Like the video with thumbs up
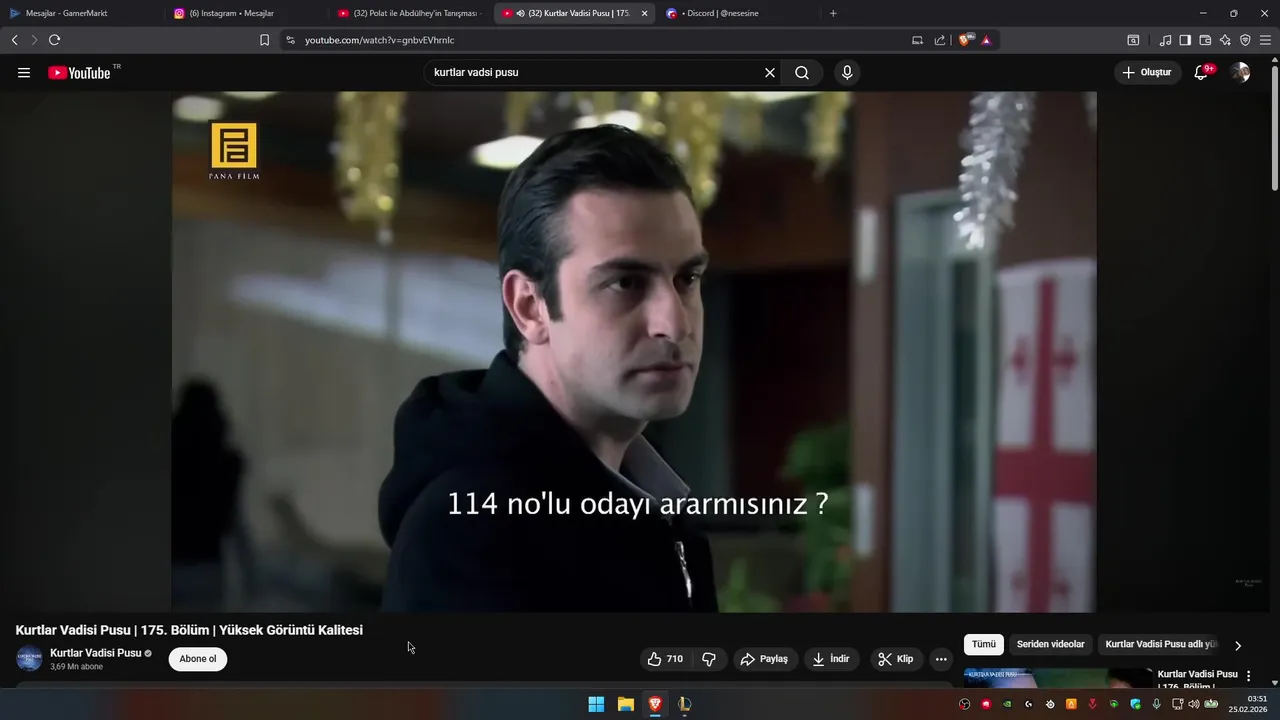1280x720 pixels. pos(665,659)
